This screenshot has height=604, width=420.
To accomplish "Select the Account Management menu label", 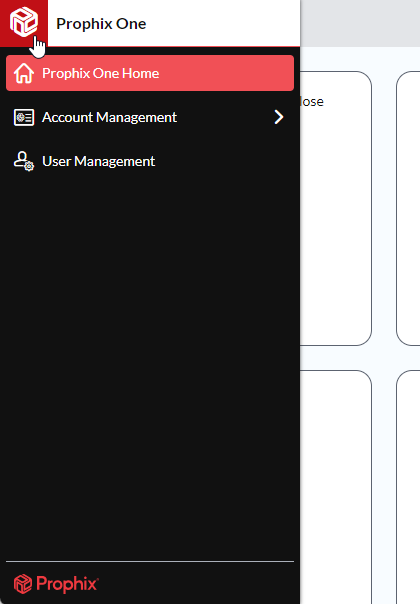I will (109, 117).
